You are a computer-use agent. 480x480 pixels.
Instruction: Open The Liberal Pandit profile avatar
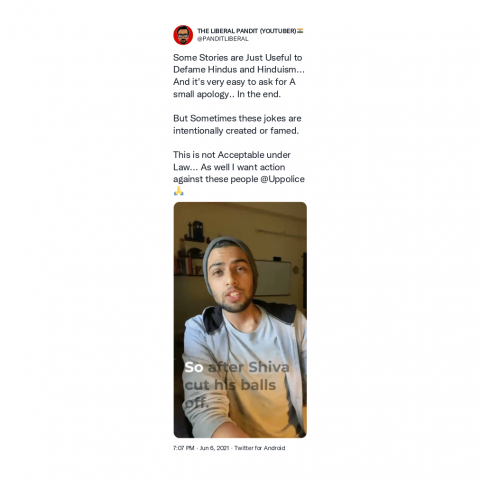(x=183, y=35)
